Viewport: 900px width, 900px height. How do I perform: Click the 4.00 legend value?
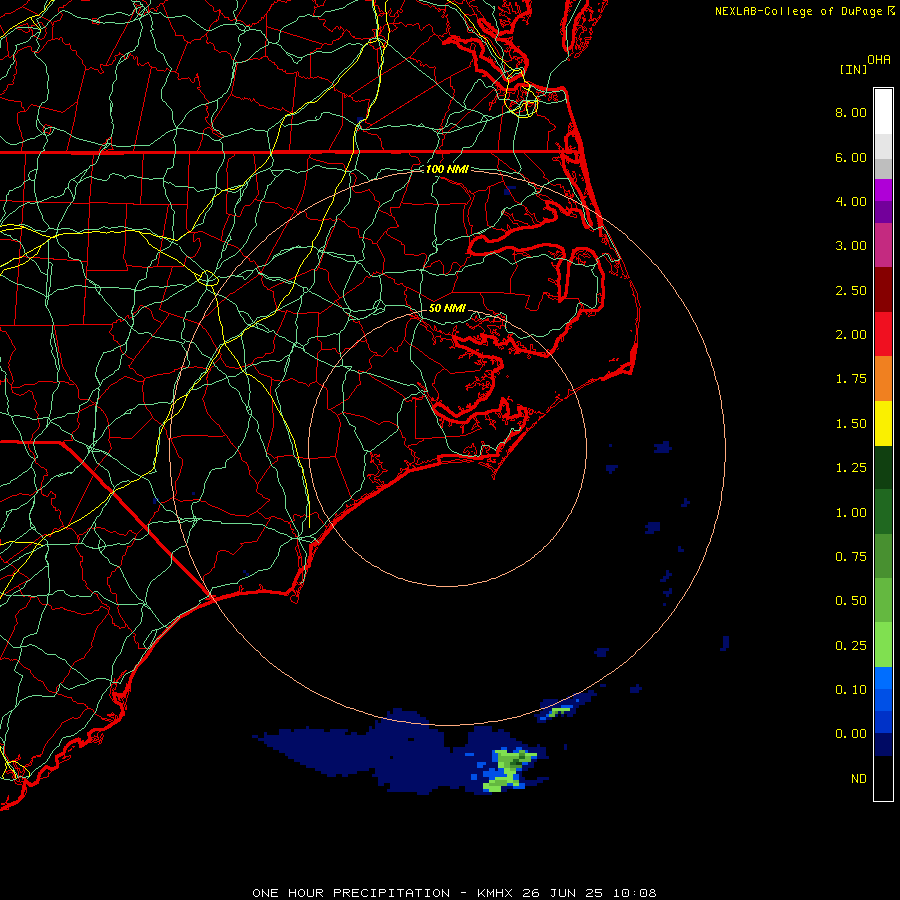tap(851, 201)
